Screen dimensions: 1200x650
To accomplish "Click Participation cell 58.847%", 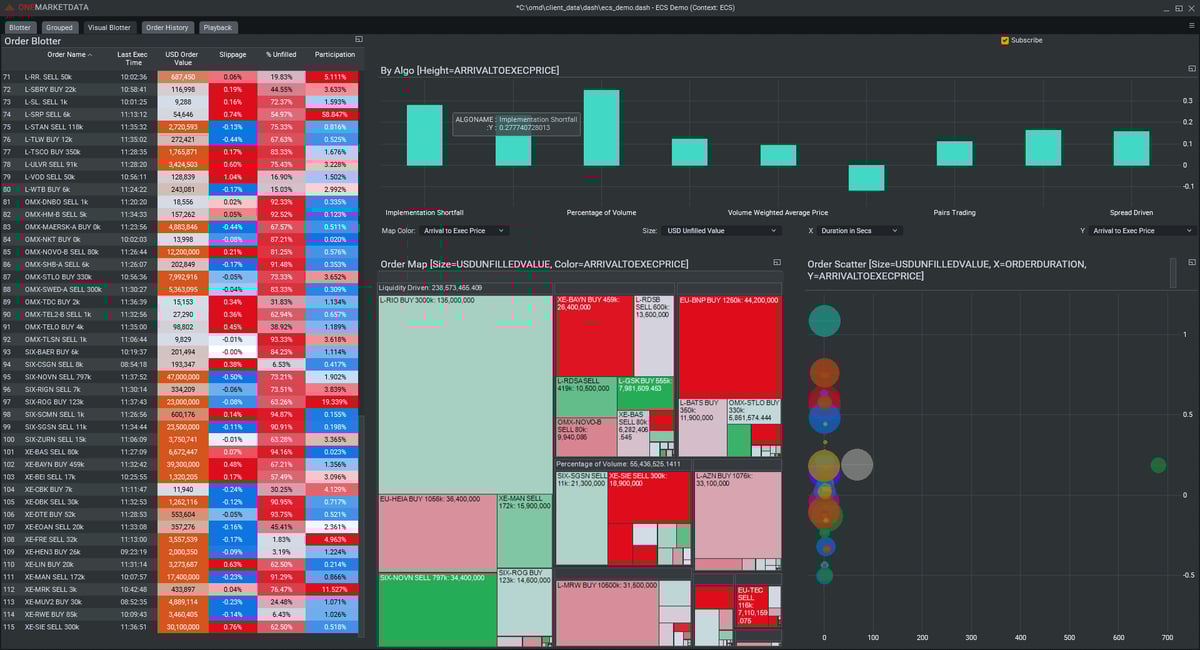I will pyautogui.click(x=334, y=114).
